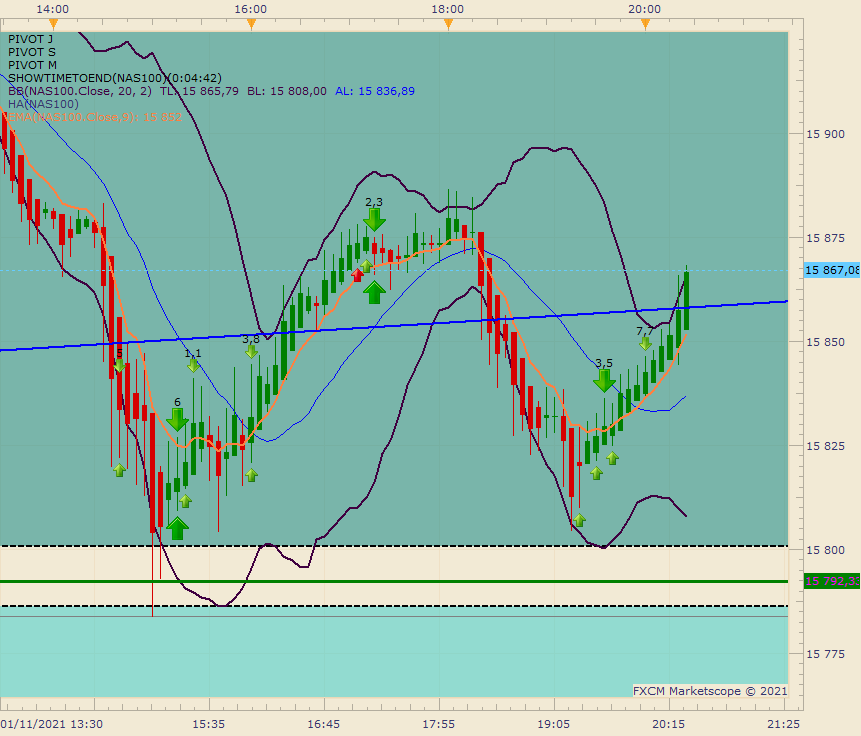Select the green horizontal pivot line
The width and height of the screenshot is (861, 736).
394,581
